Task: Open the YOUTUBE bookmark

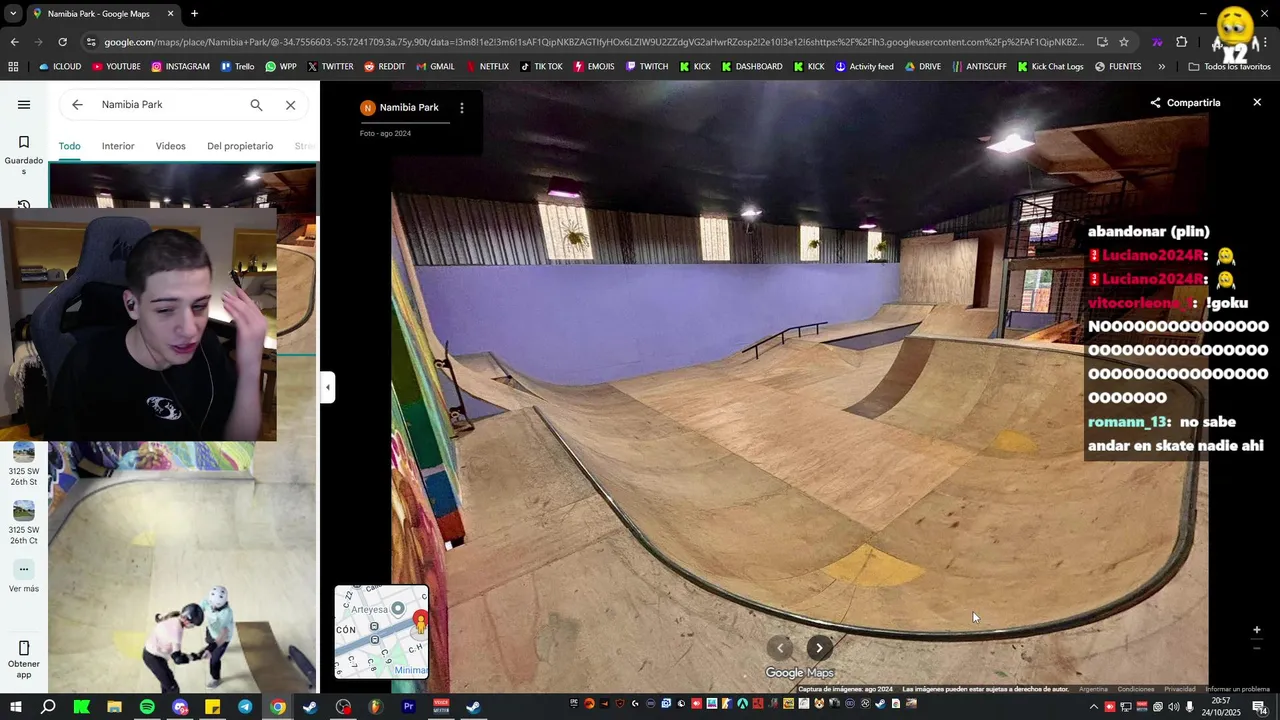Action: pyautogui.click(x=116, y=67)
